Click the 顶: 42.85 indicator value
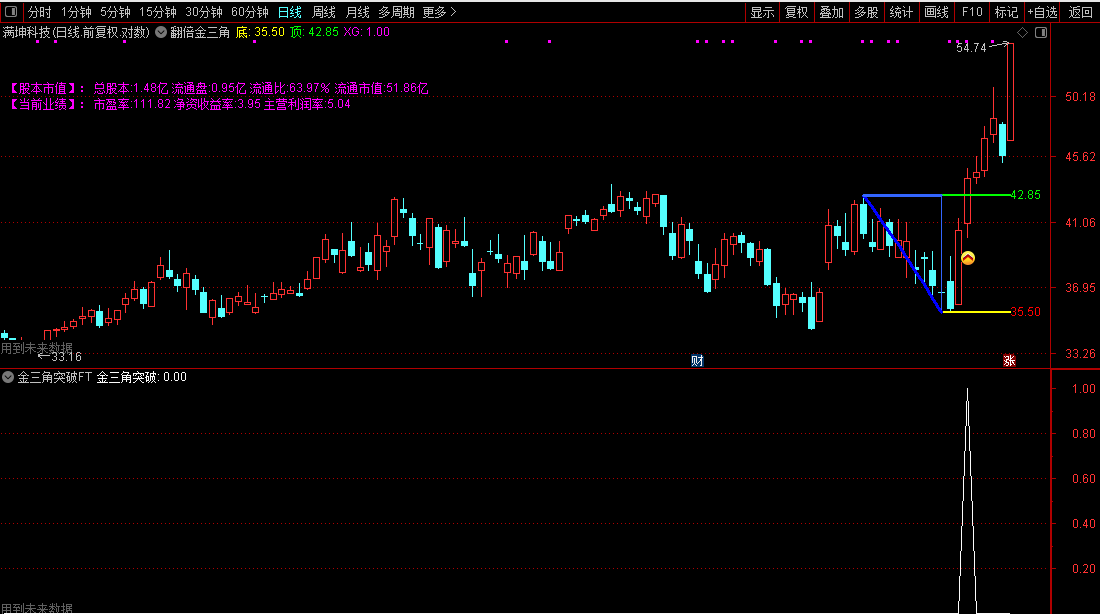The width and height of the screenshot is (1100, 614). [x=314, y=32]
